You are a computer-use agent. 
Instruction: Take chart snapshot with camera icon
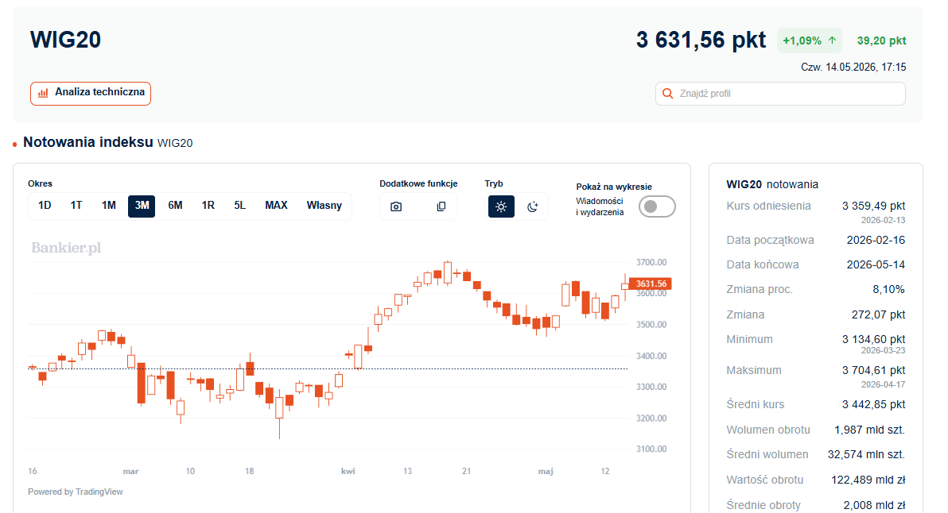click(x=396, y=207)
